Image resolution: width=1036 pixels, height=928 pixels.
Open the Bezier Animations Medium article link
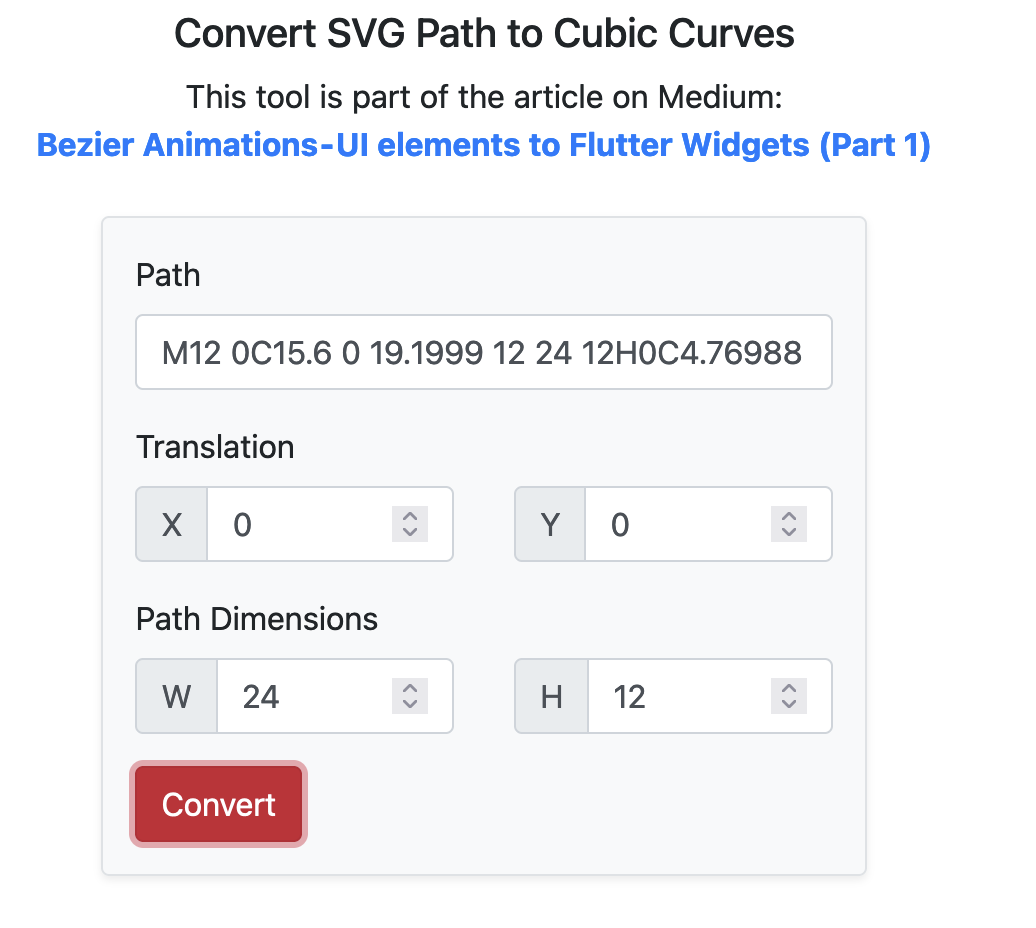pos(483,145)
